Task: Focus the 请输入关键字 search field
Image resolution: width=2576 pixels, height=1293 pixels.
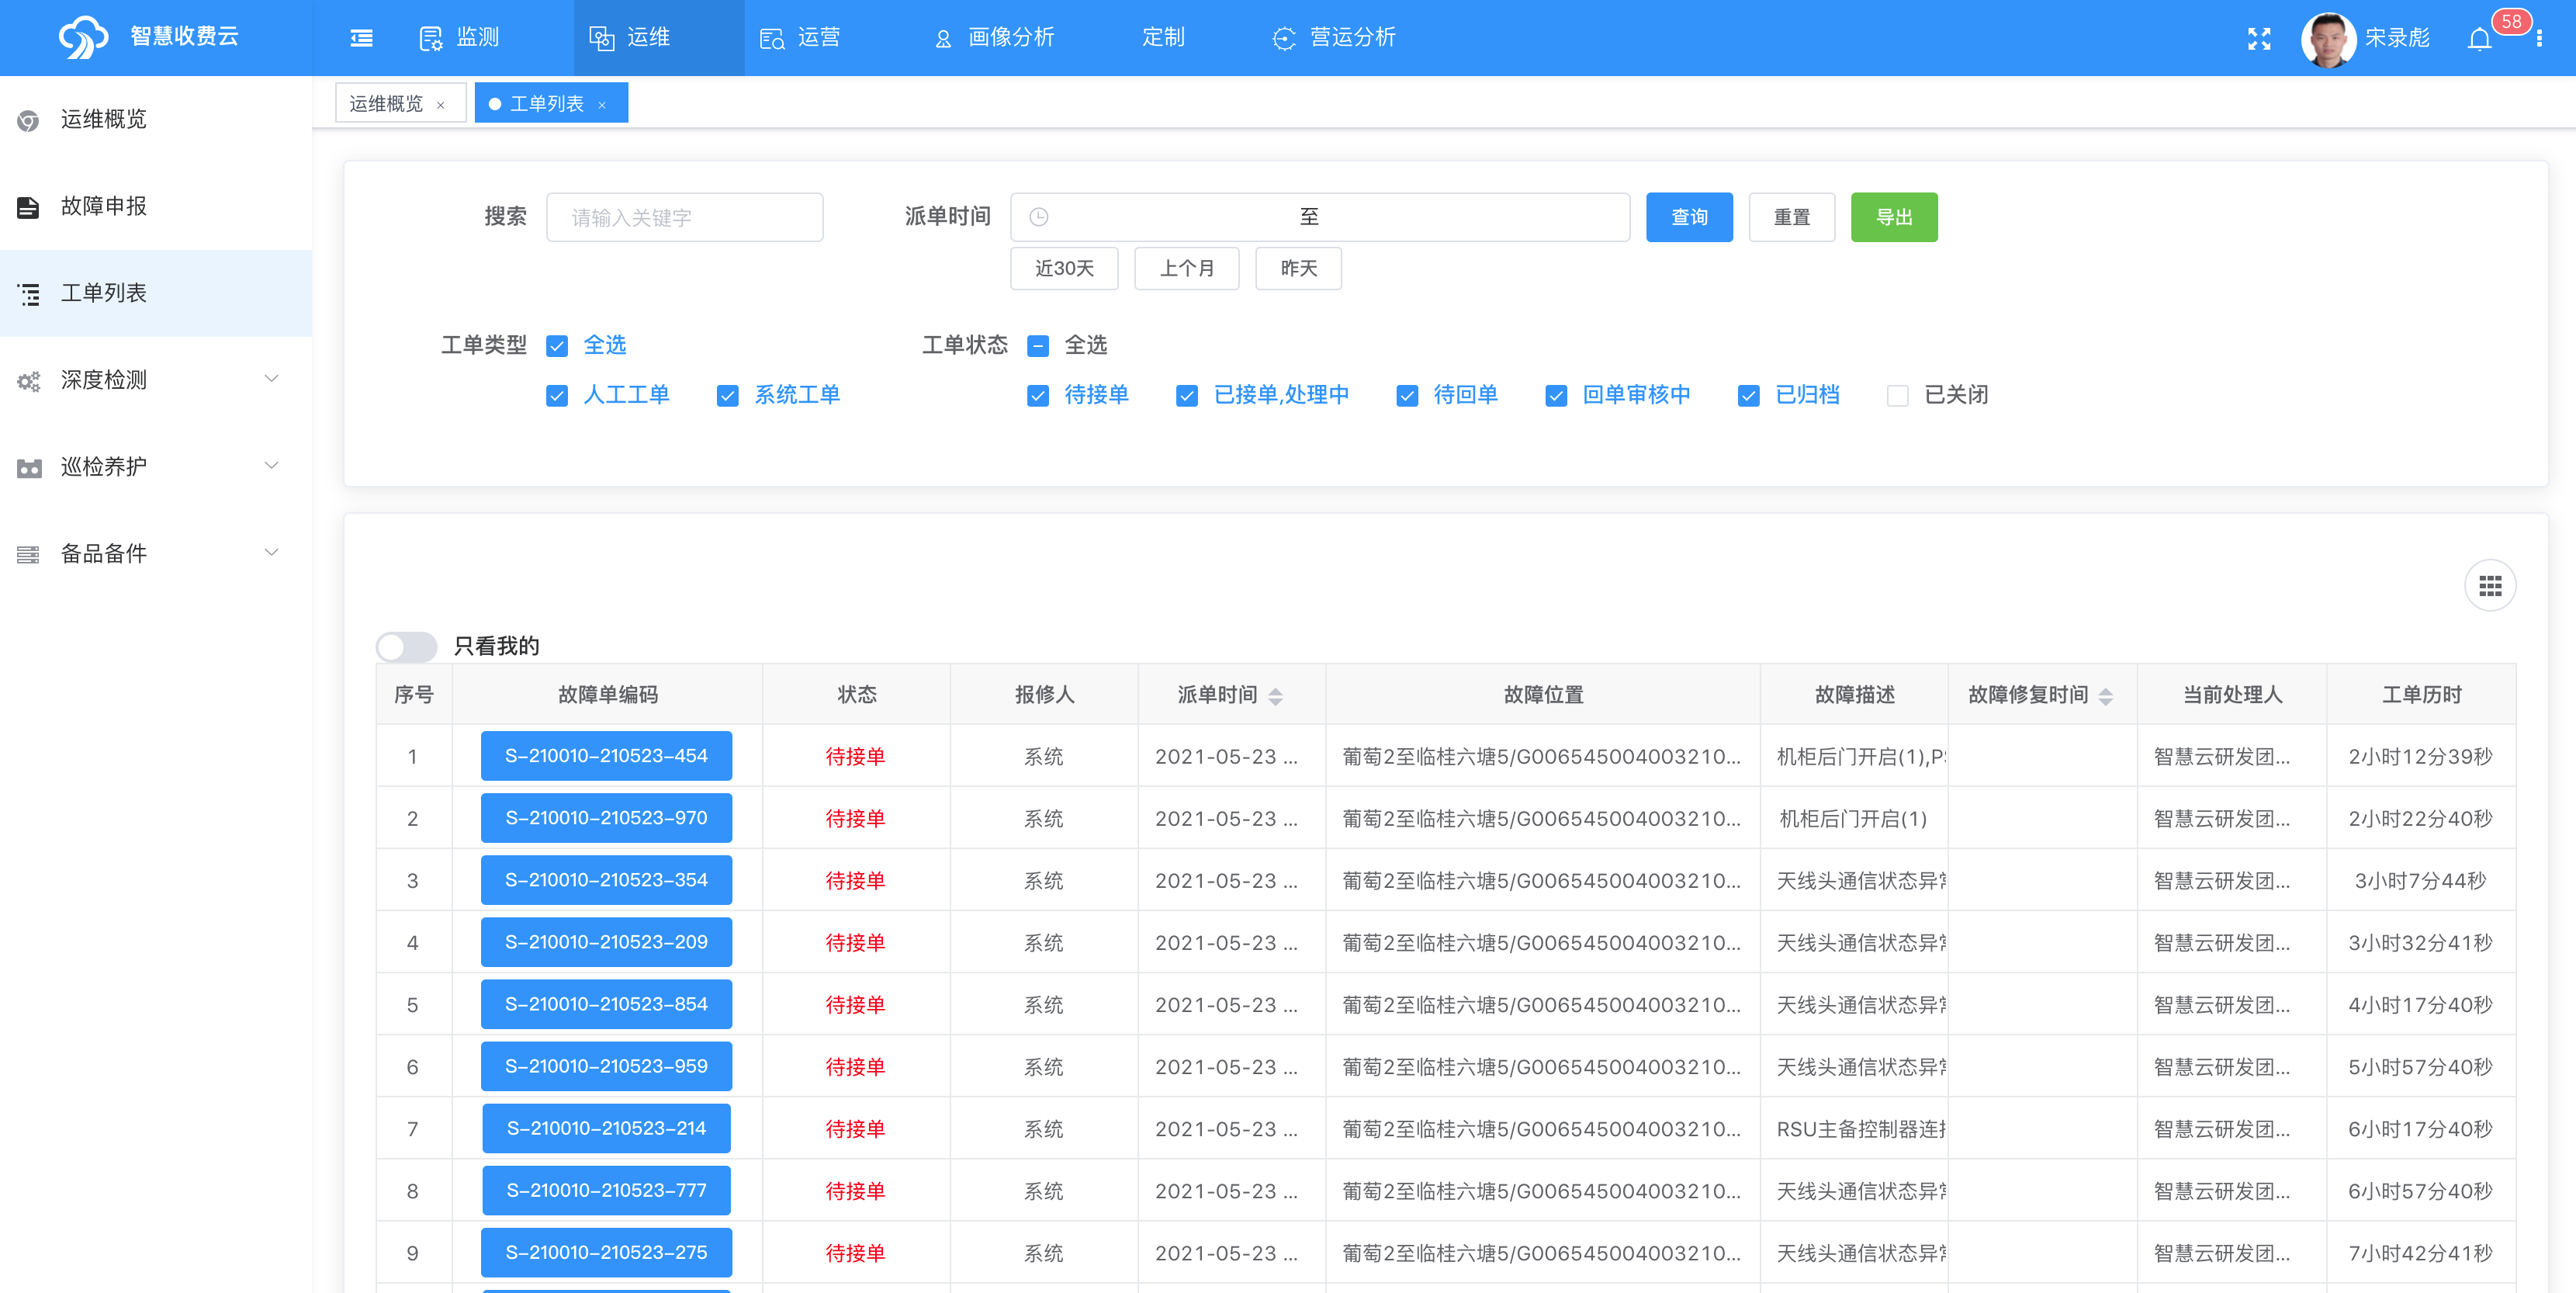Action: point(685,217)
